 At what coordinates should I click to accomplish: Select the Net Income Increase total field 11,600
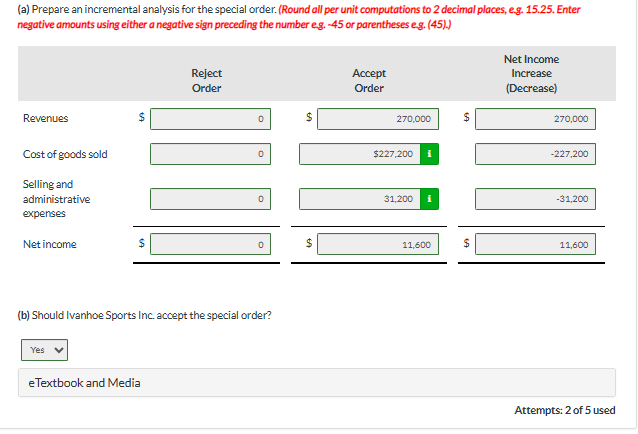535,244
